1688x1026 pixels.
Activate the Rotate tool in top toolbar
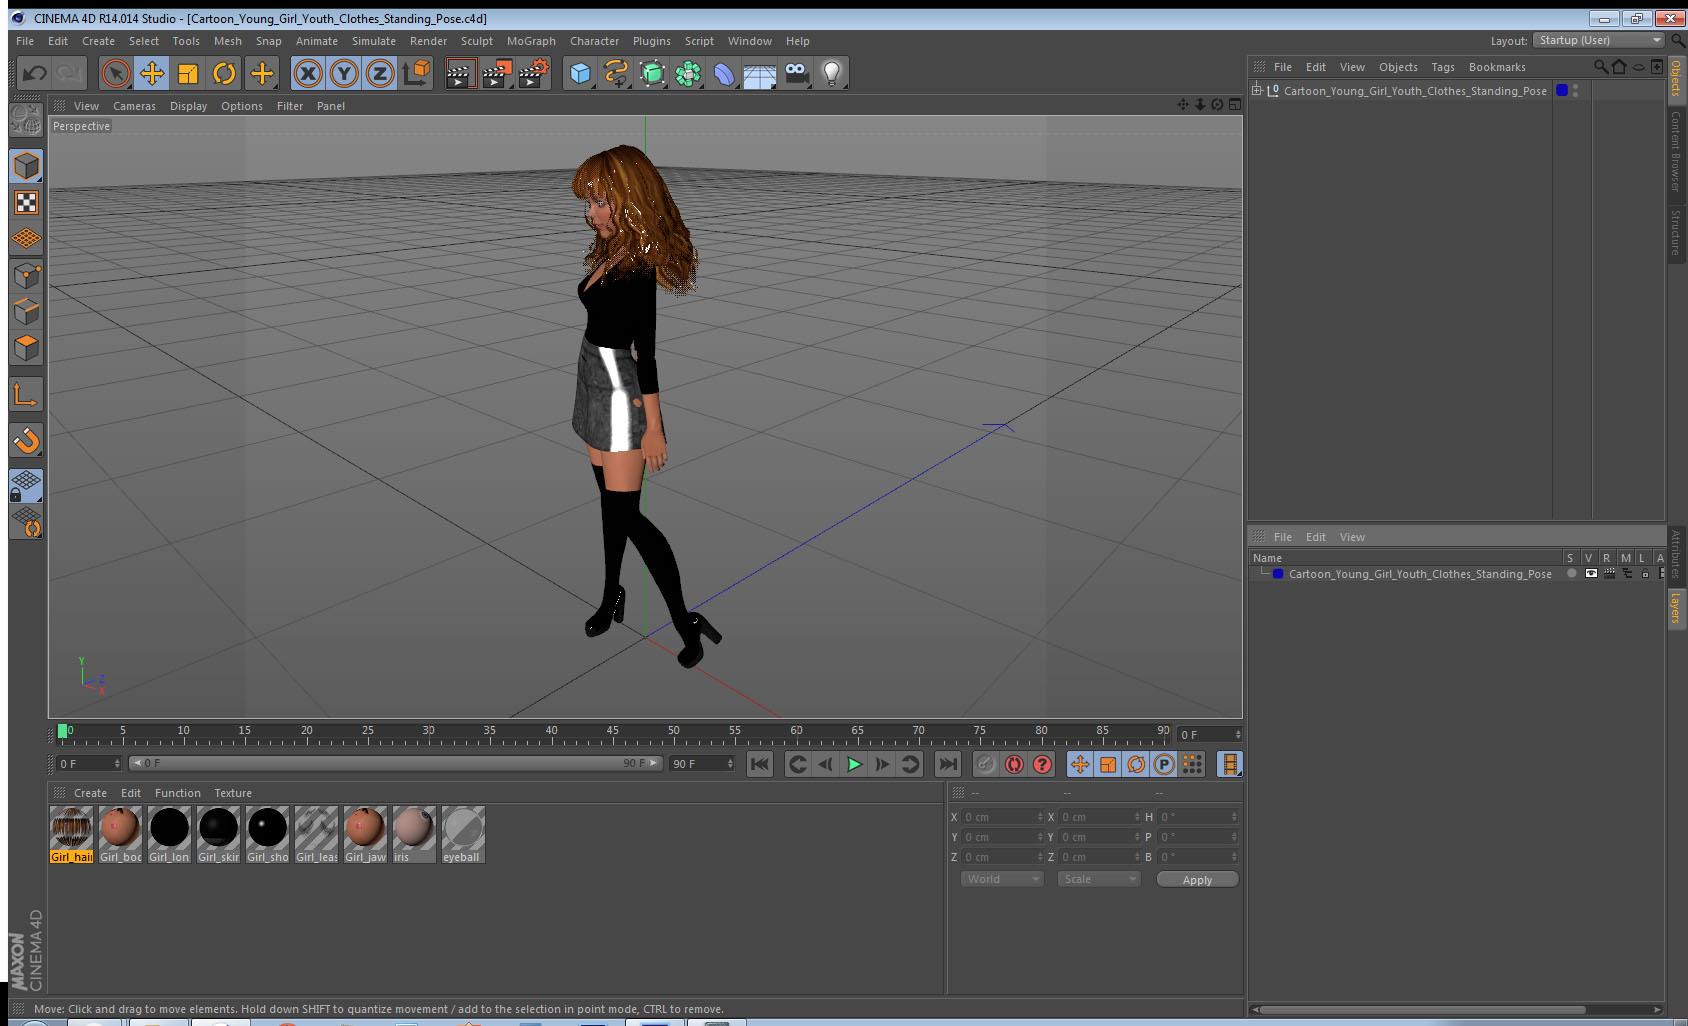pyautogui.click(x=224, y=73)
